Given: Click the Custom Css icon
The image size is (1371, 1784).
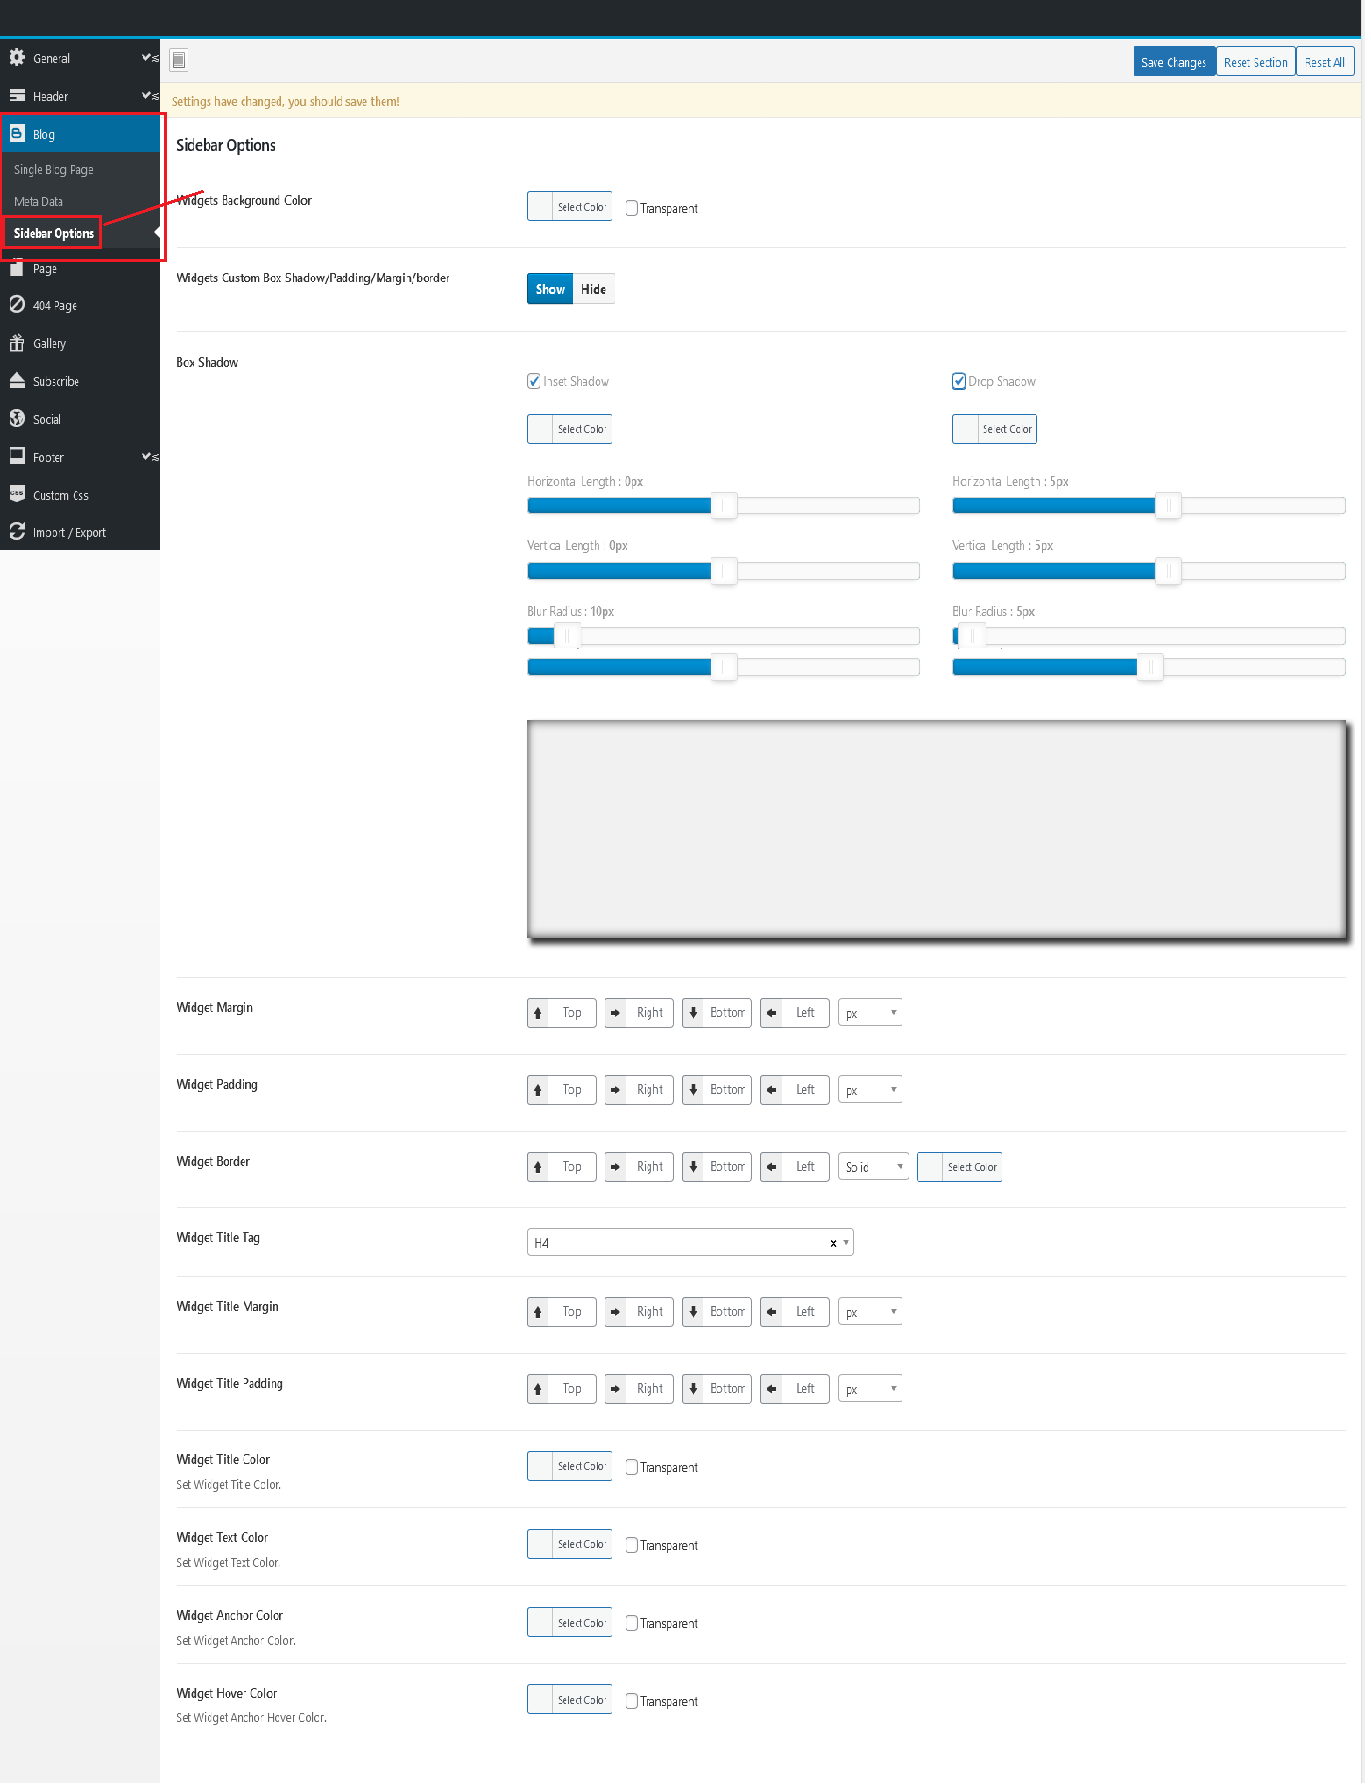Looking at the screenshot, I should pyautogui.click(x=17, y=494).
